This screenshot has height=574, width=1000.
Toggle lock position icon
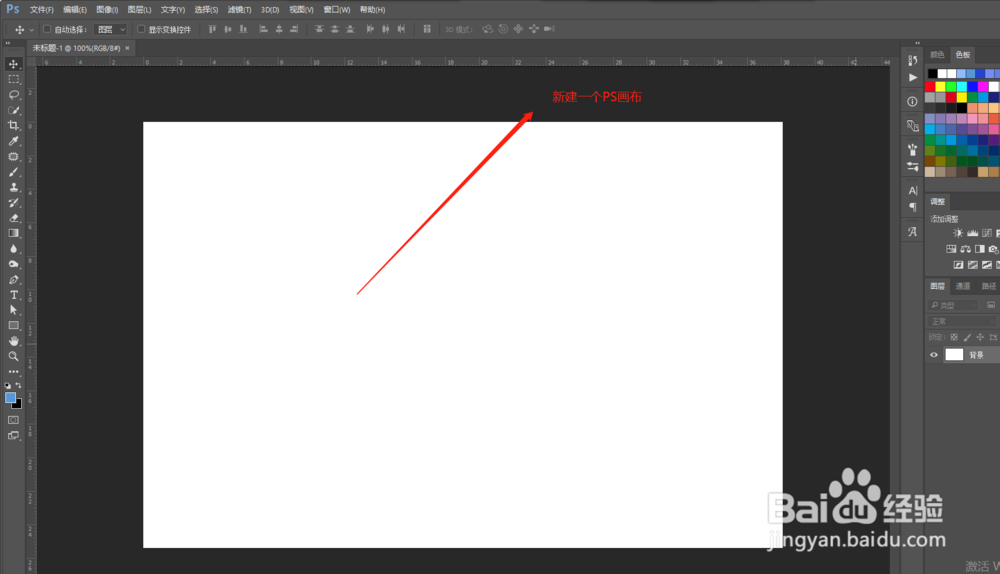pyautogui.click(x=980, y=337)
